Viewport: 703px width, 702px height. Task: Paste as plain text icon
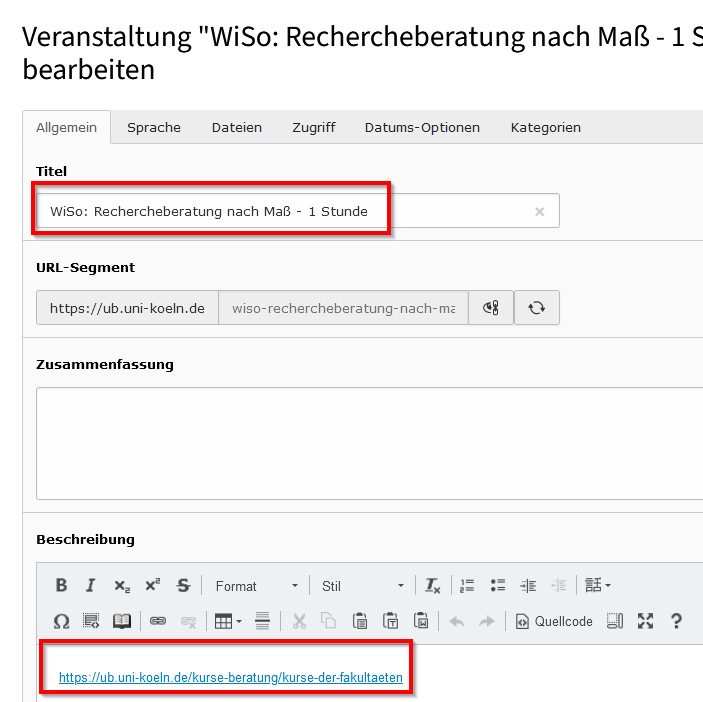(x=391, y=621)
